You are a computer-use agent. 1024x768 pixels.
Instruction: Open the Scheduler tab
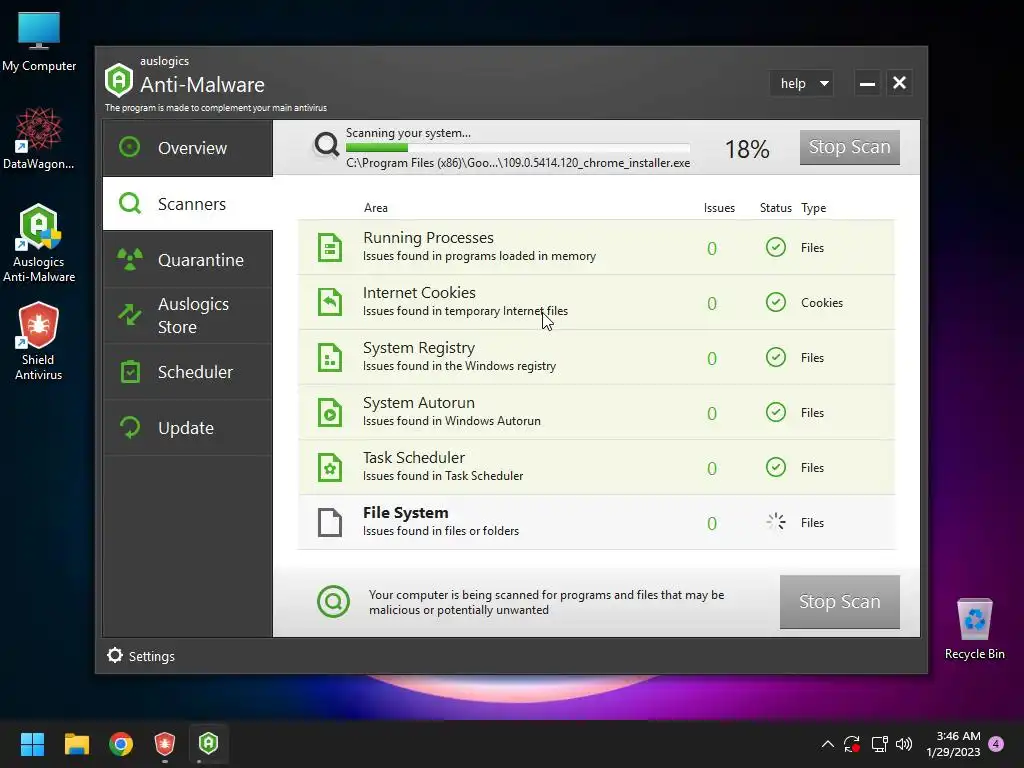(x=187, y=372)
